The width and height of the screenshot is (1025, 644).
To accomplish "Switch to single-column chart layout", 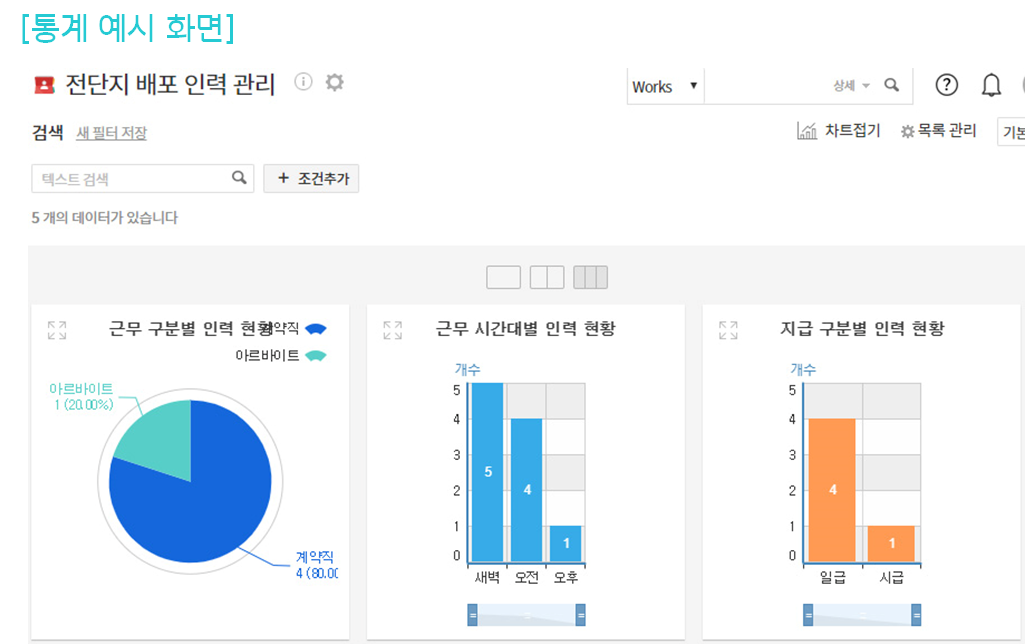I will pos(503,277).
